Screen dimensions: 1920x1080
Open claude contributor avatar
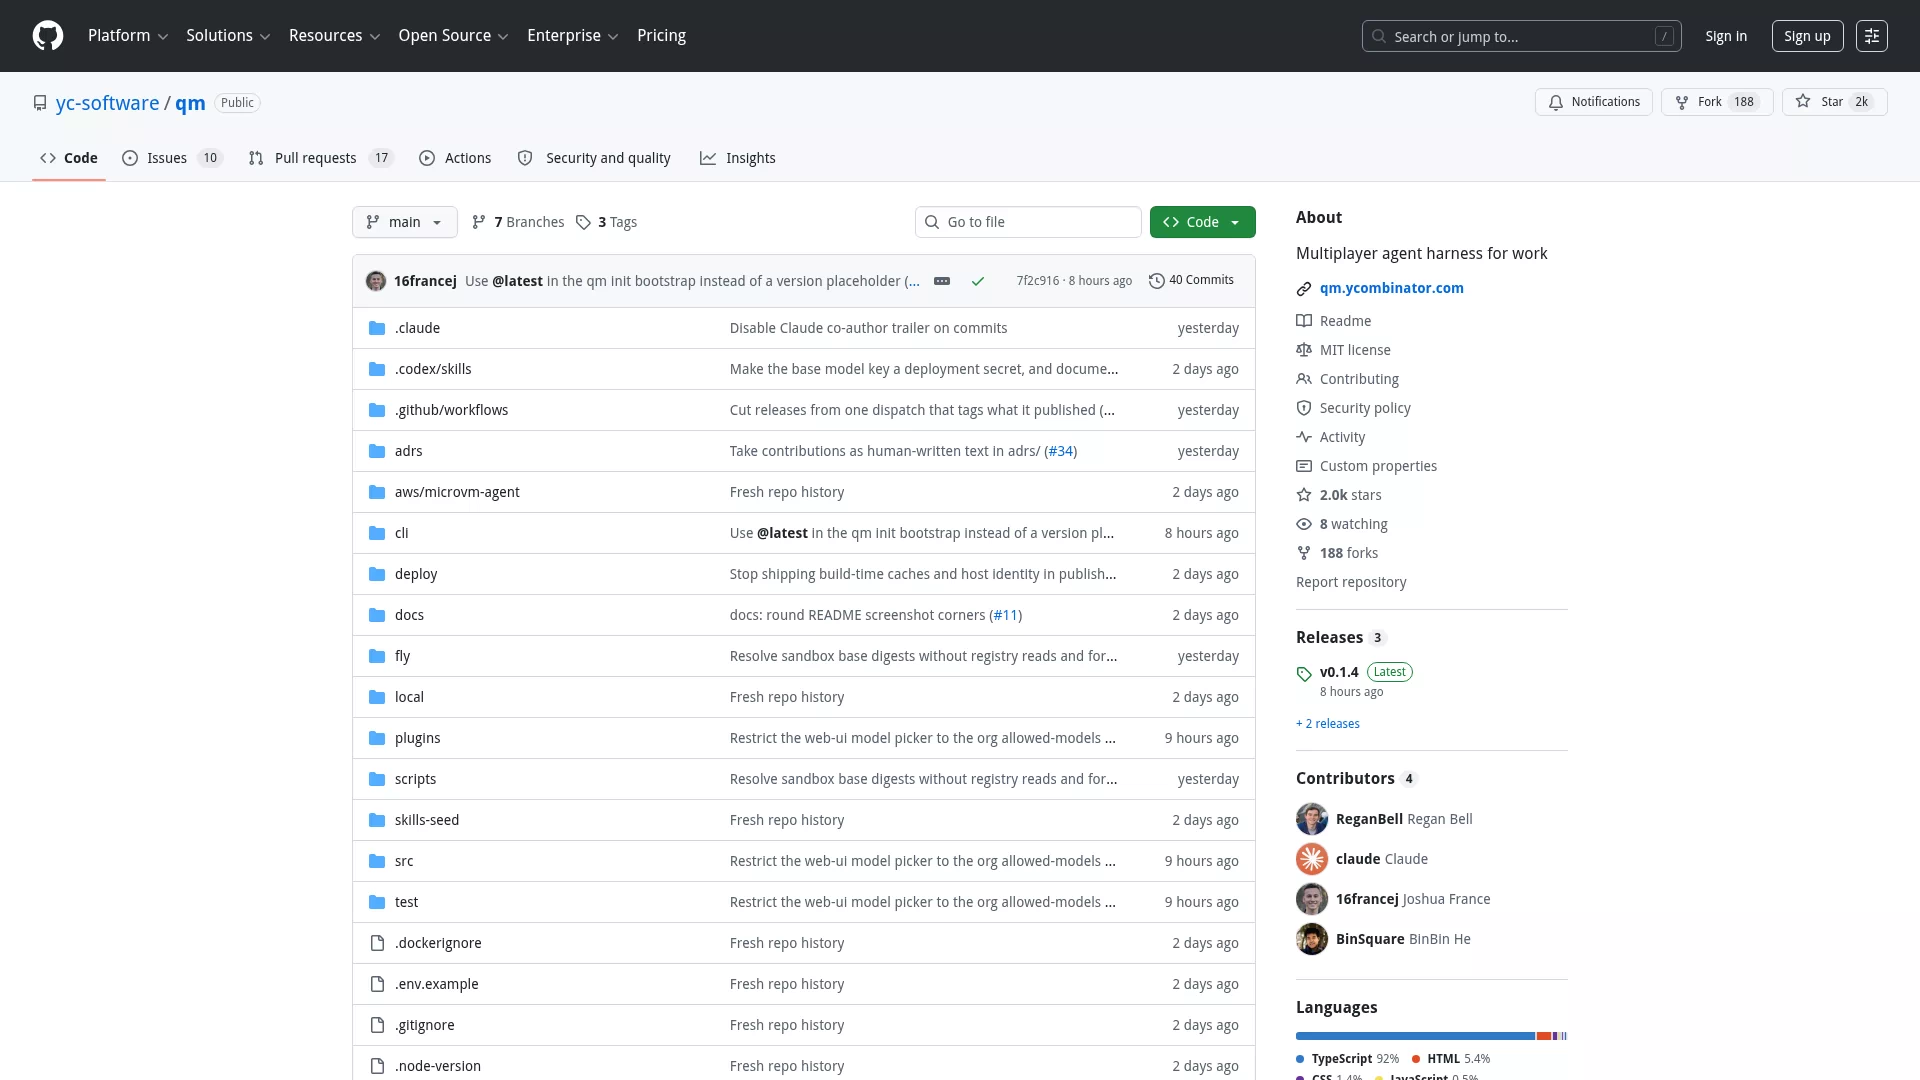point(1312,859)
